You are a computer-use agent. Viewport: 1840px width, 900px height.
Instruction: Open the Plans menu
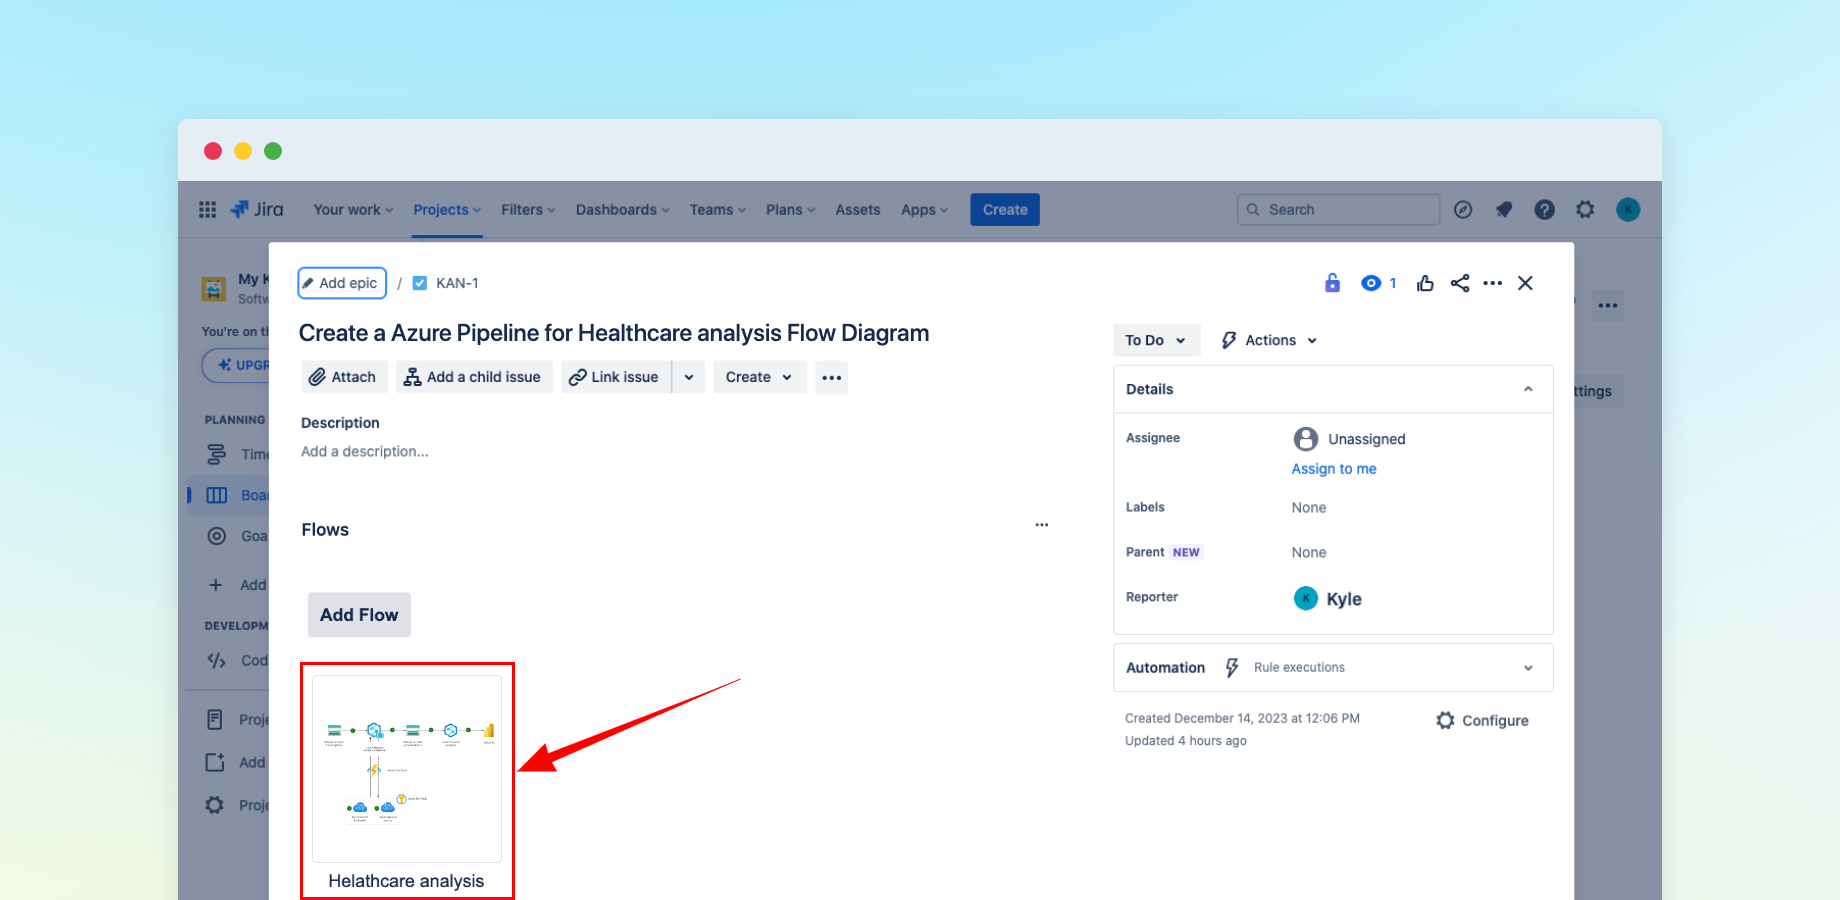pyautogui.click(x=791, y=210)
